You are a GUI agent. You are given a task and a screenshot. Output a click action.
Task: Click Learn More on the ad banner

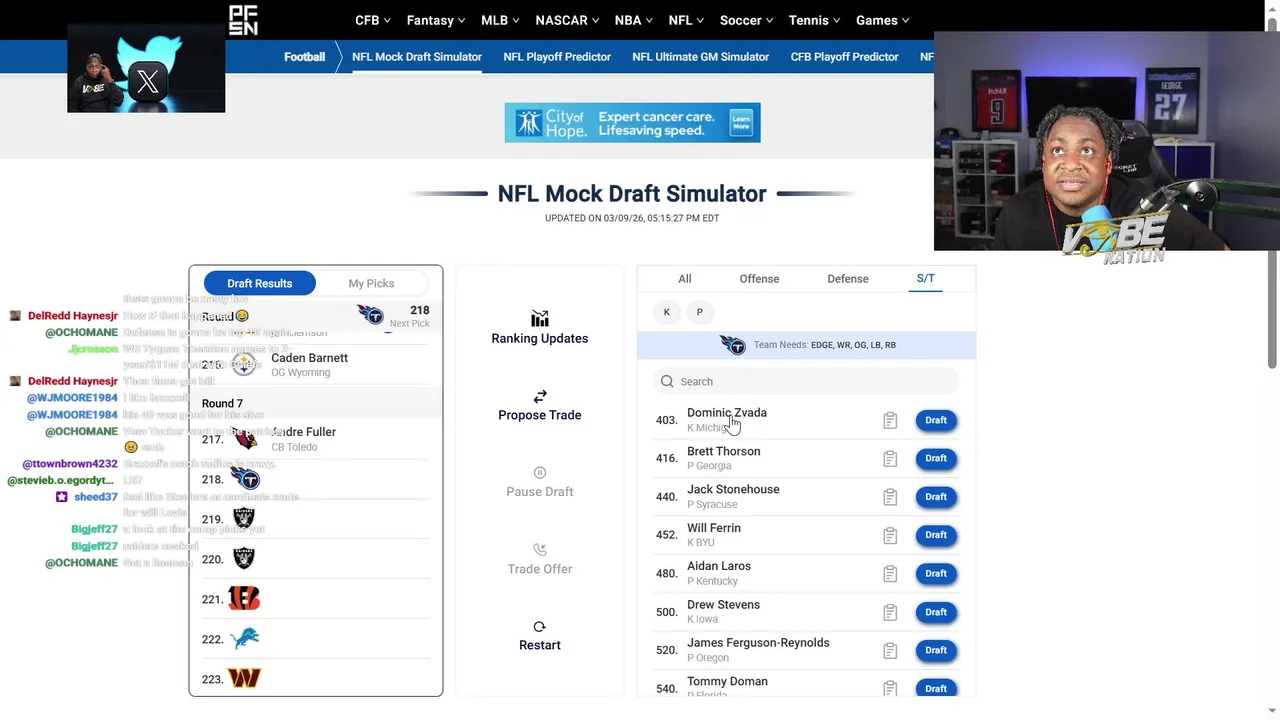point(741,122)
